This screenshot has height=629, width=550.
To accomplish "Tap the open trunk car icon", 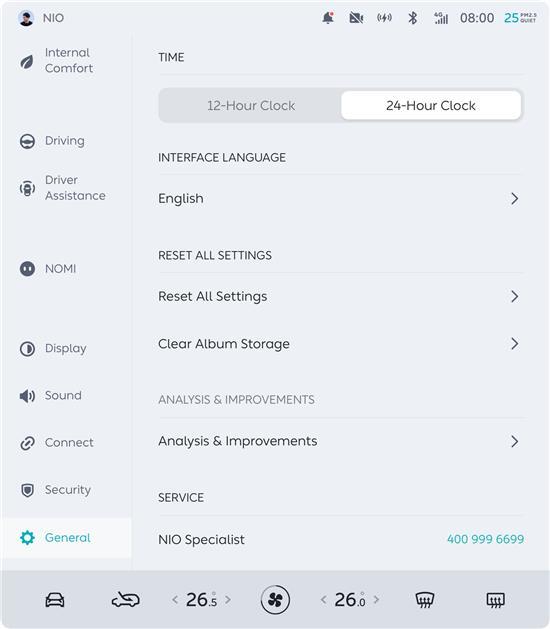I will tap(125, 600).
